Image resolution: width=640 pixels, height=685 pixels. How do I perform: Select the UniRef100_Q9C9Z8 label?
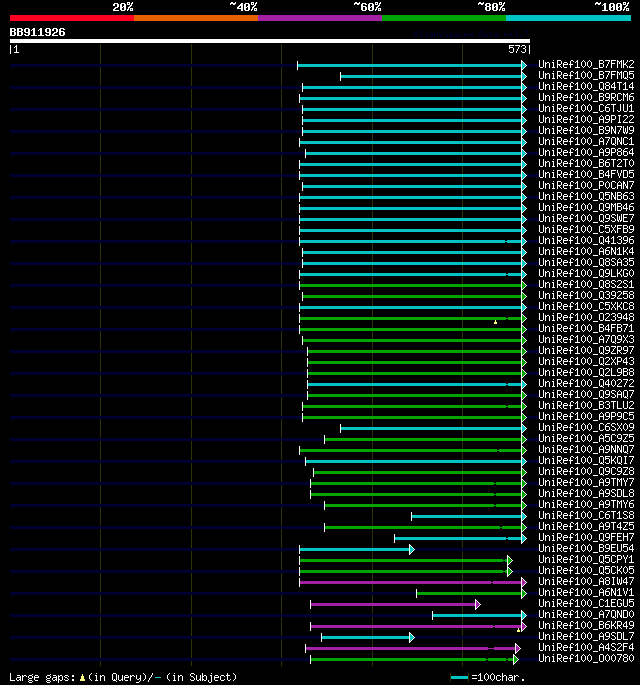pyautogui.click(x=586, y=471)
